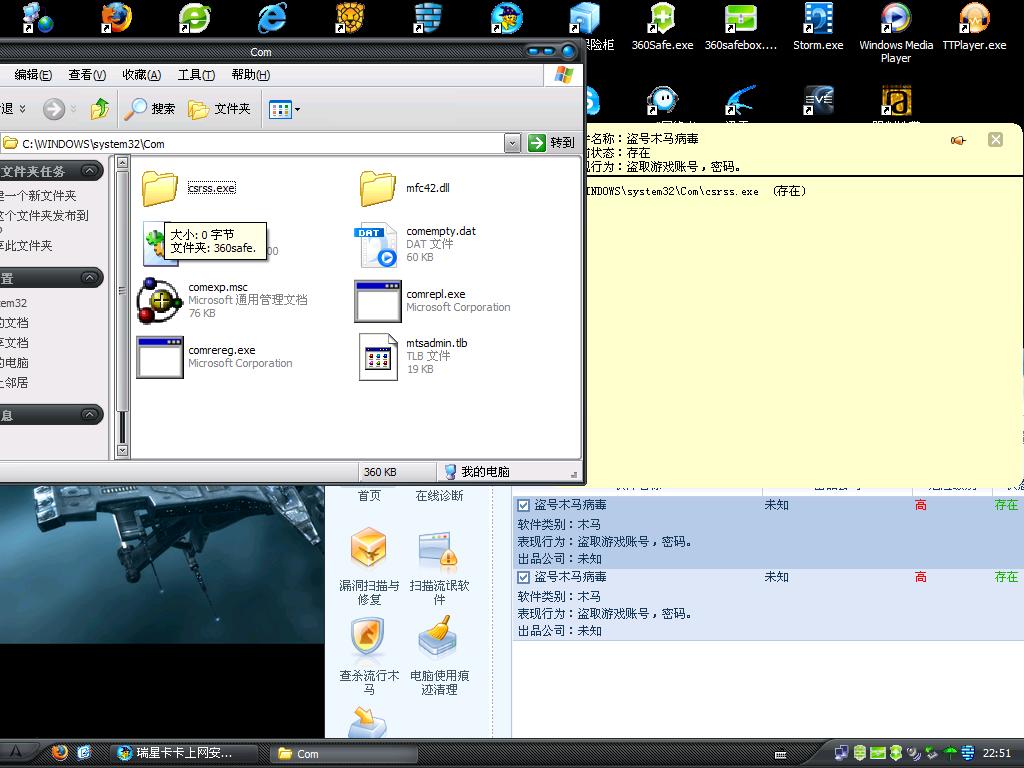Viewport: 1024px width, 768px height.
Task: Open Windows Media Player desktop shortcut
Action: coord(896,33)
